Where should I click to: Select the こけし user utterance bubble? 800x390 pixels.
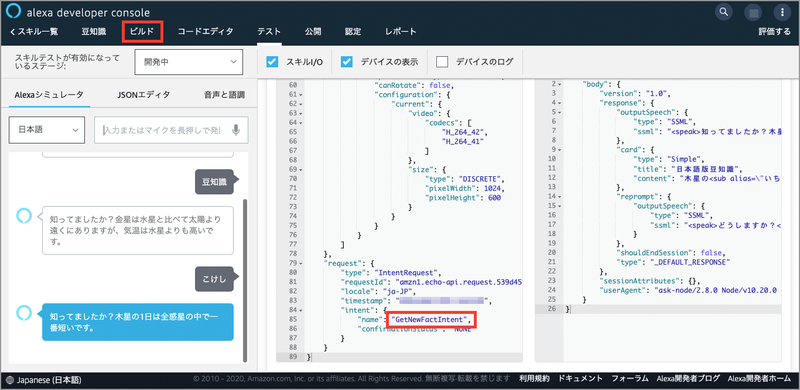click(214, 279)
